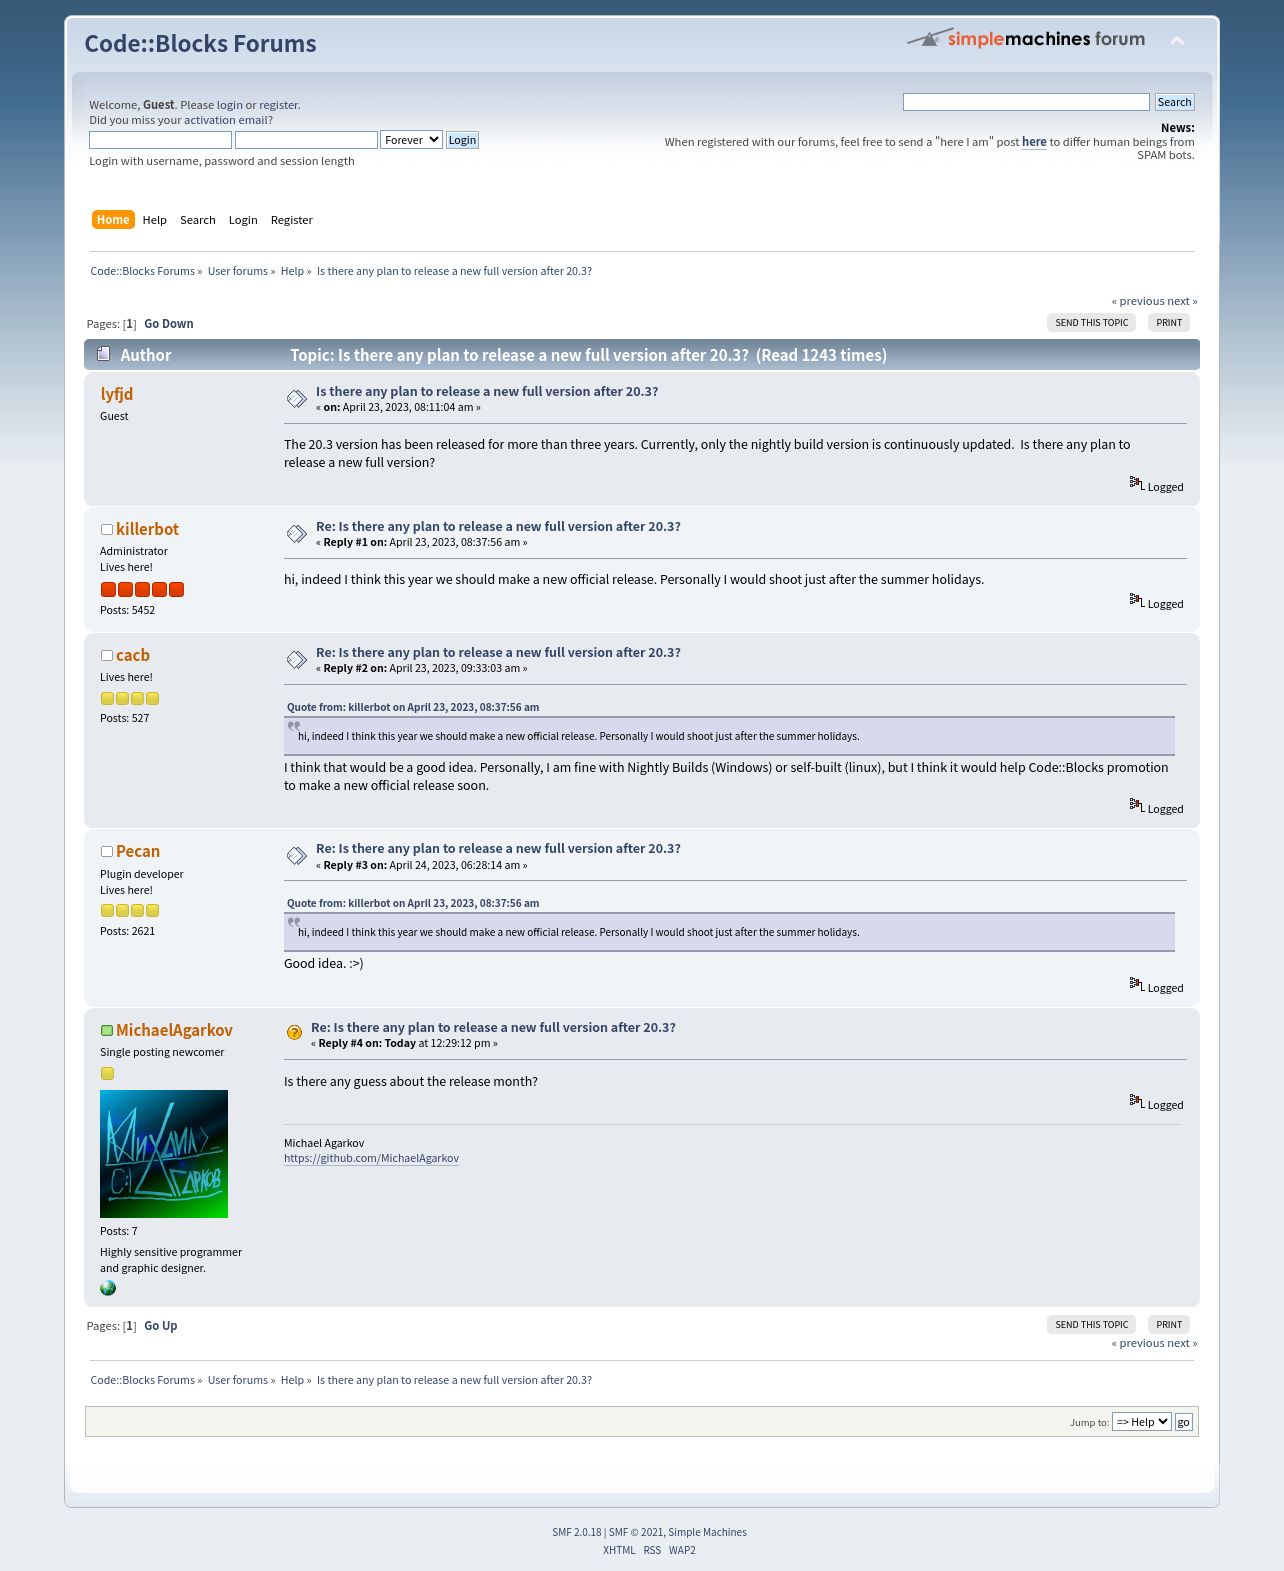The width and height of the screenshot is (1284, 1571).
Task: Open the Jump to Help dropdown
Action: 1141,1422
